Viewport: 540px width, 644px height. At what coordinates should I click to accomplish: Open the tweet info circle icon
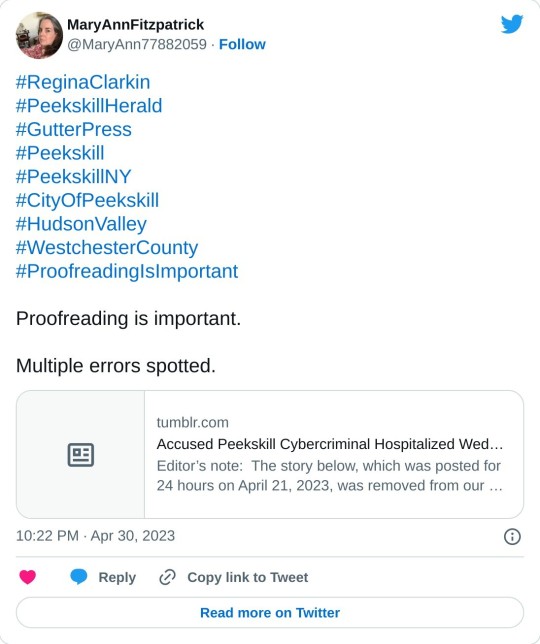coord(512,536)
